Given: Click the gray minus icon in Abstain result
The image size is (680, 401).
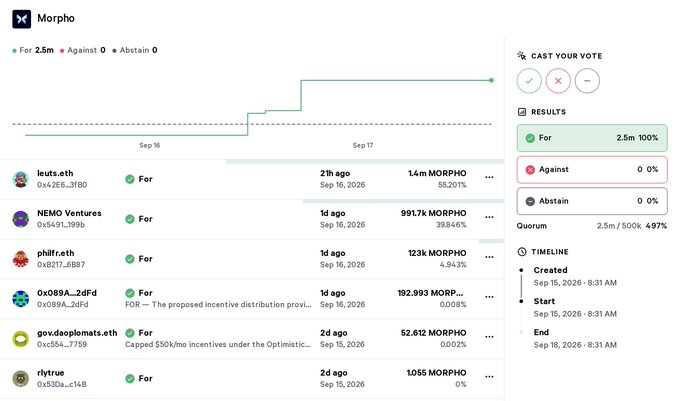Looking at the screenshot, I should click(x=530, y=202).
